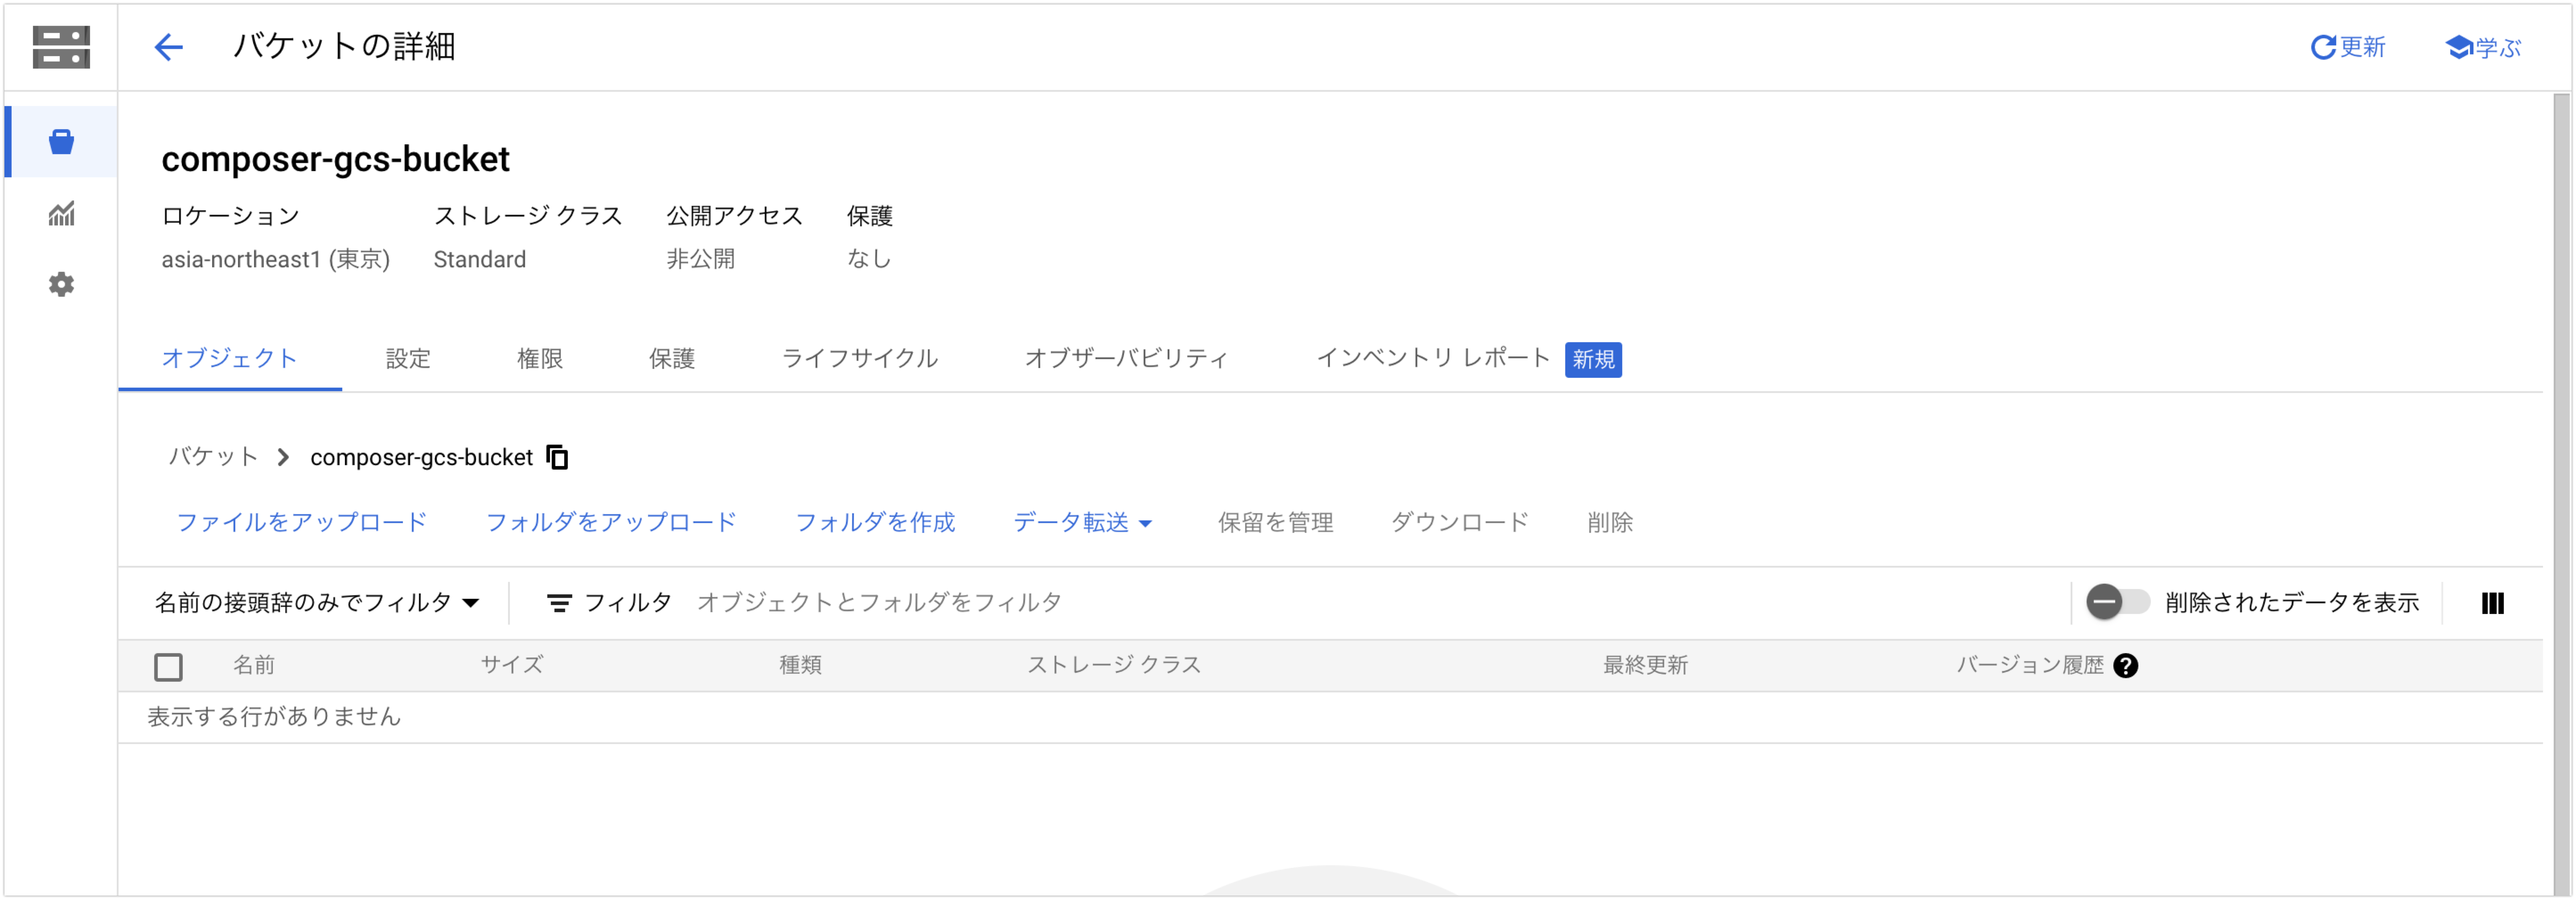The image size is (2576, 900).
Task: Click the breadcrumb chevron after バケット
Action: [x=283, y=457]
